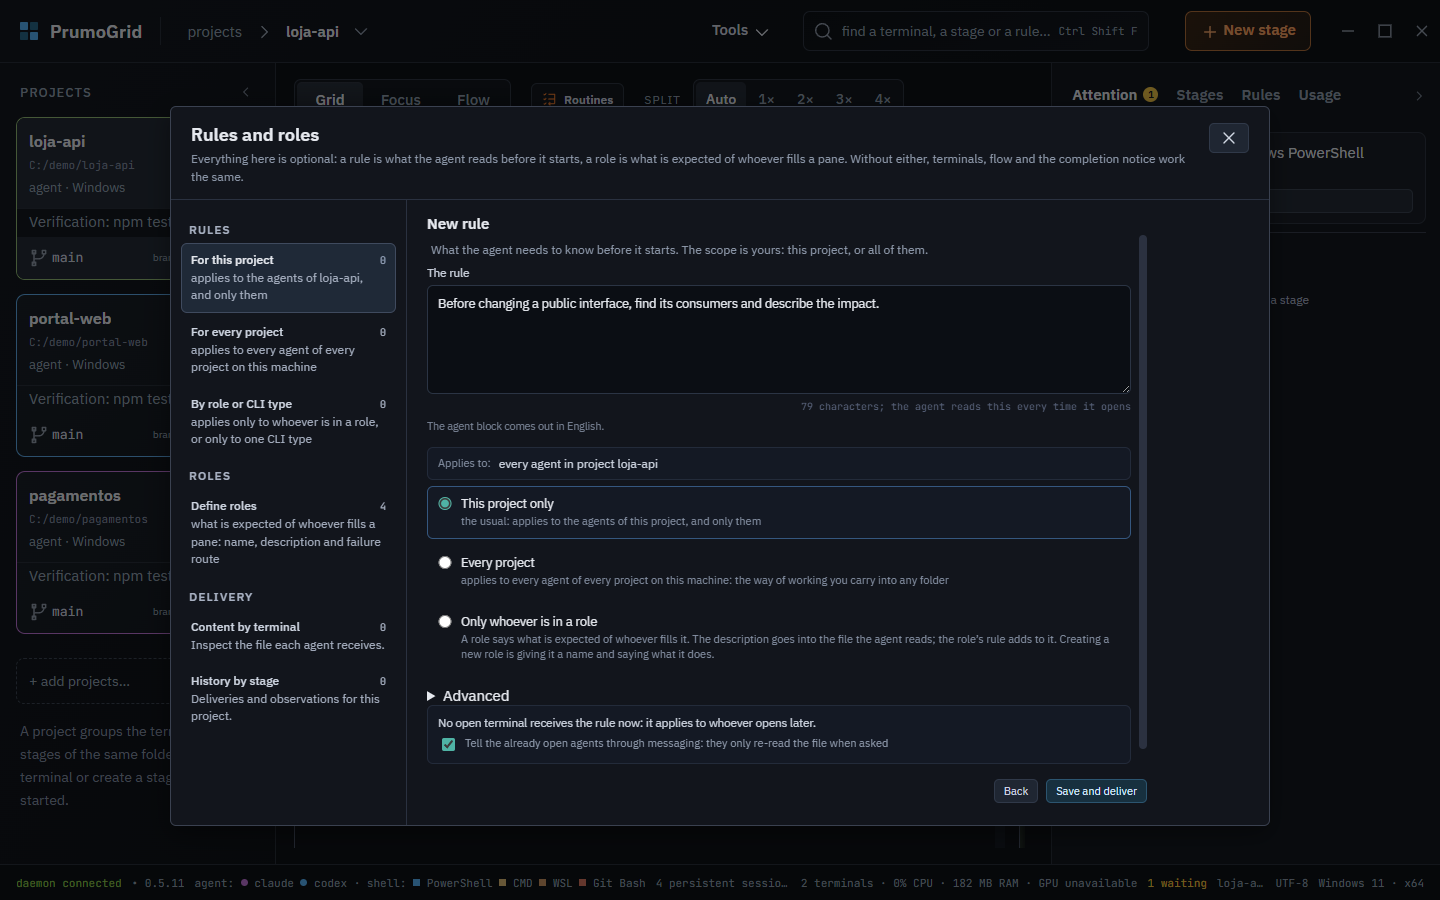1440x900 pixels.
Task: Select the Every project radio option
Action: (445, 563)
